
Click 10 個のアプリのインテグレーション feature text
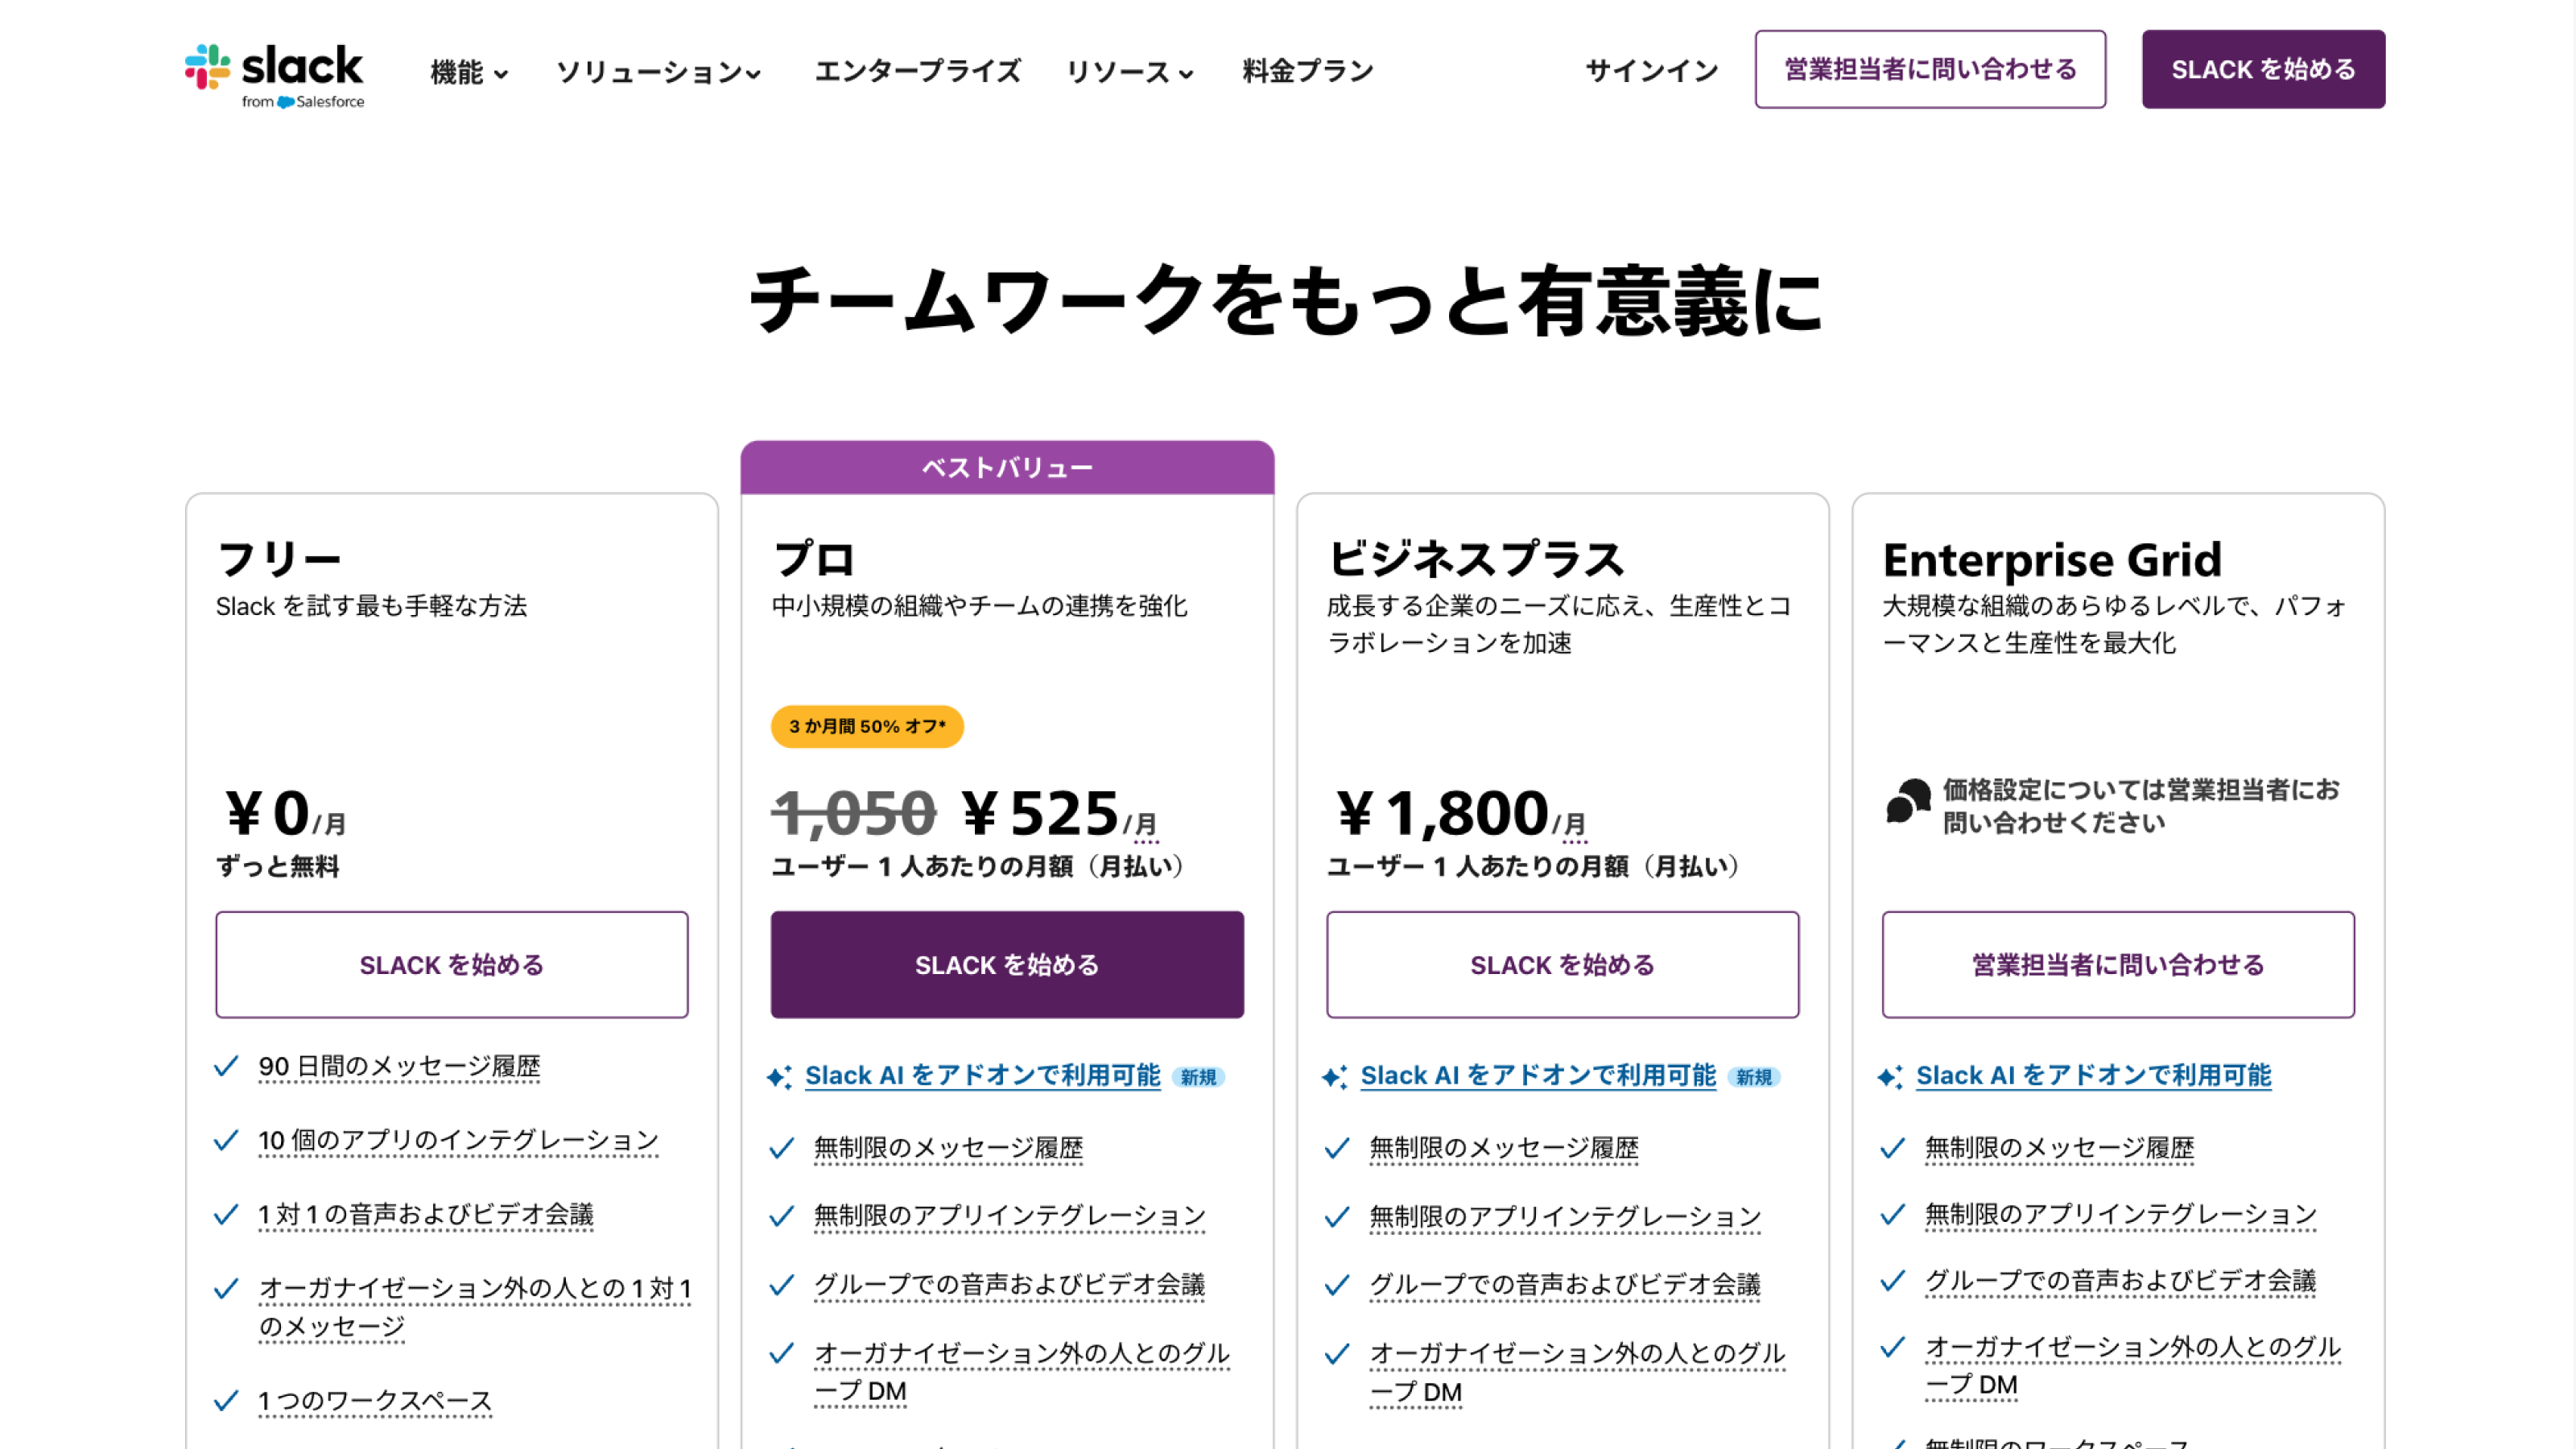coord(458,1140)
